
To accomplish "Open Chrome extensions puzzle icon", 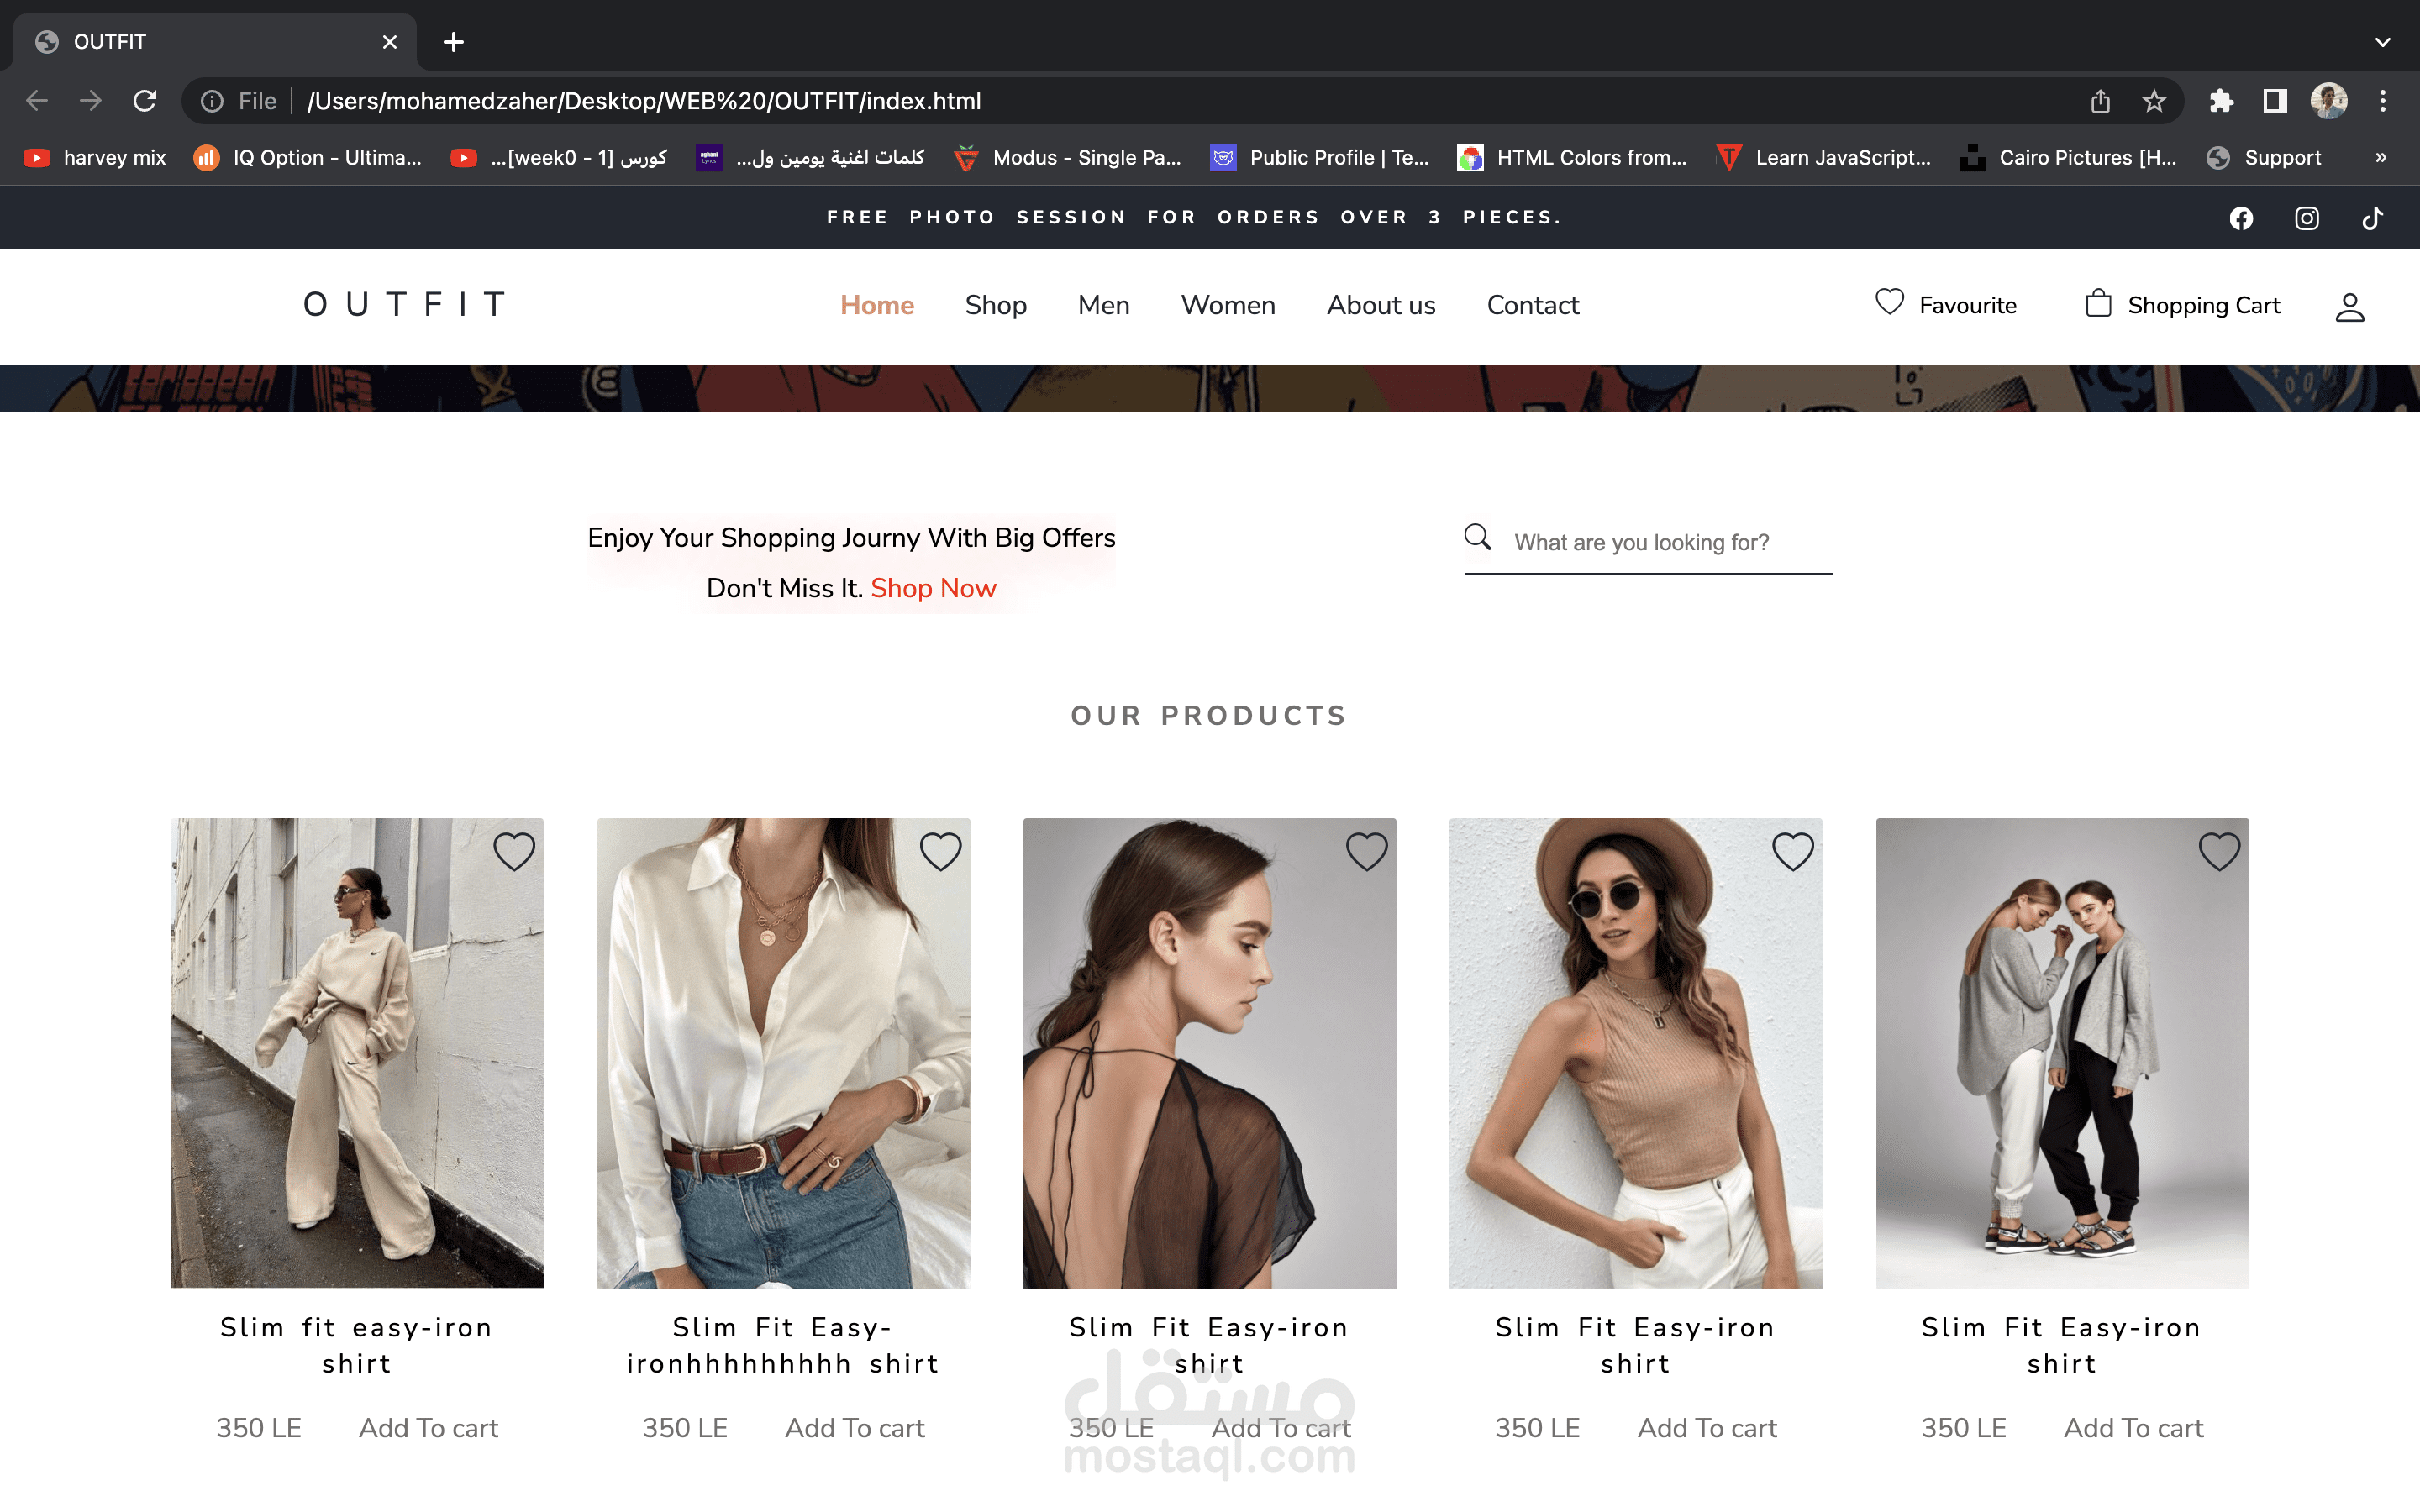I will click(x=2221, y=101).
